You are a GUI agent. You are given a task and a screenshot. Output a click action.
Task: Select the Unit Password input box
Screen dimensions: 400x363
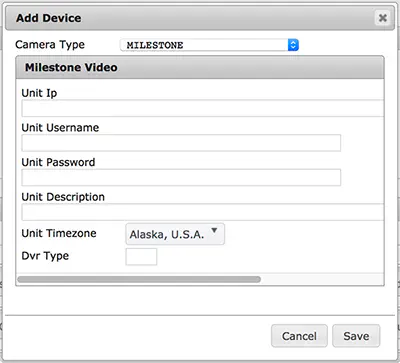coord(181,177)
